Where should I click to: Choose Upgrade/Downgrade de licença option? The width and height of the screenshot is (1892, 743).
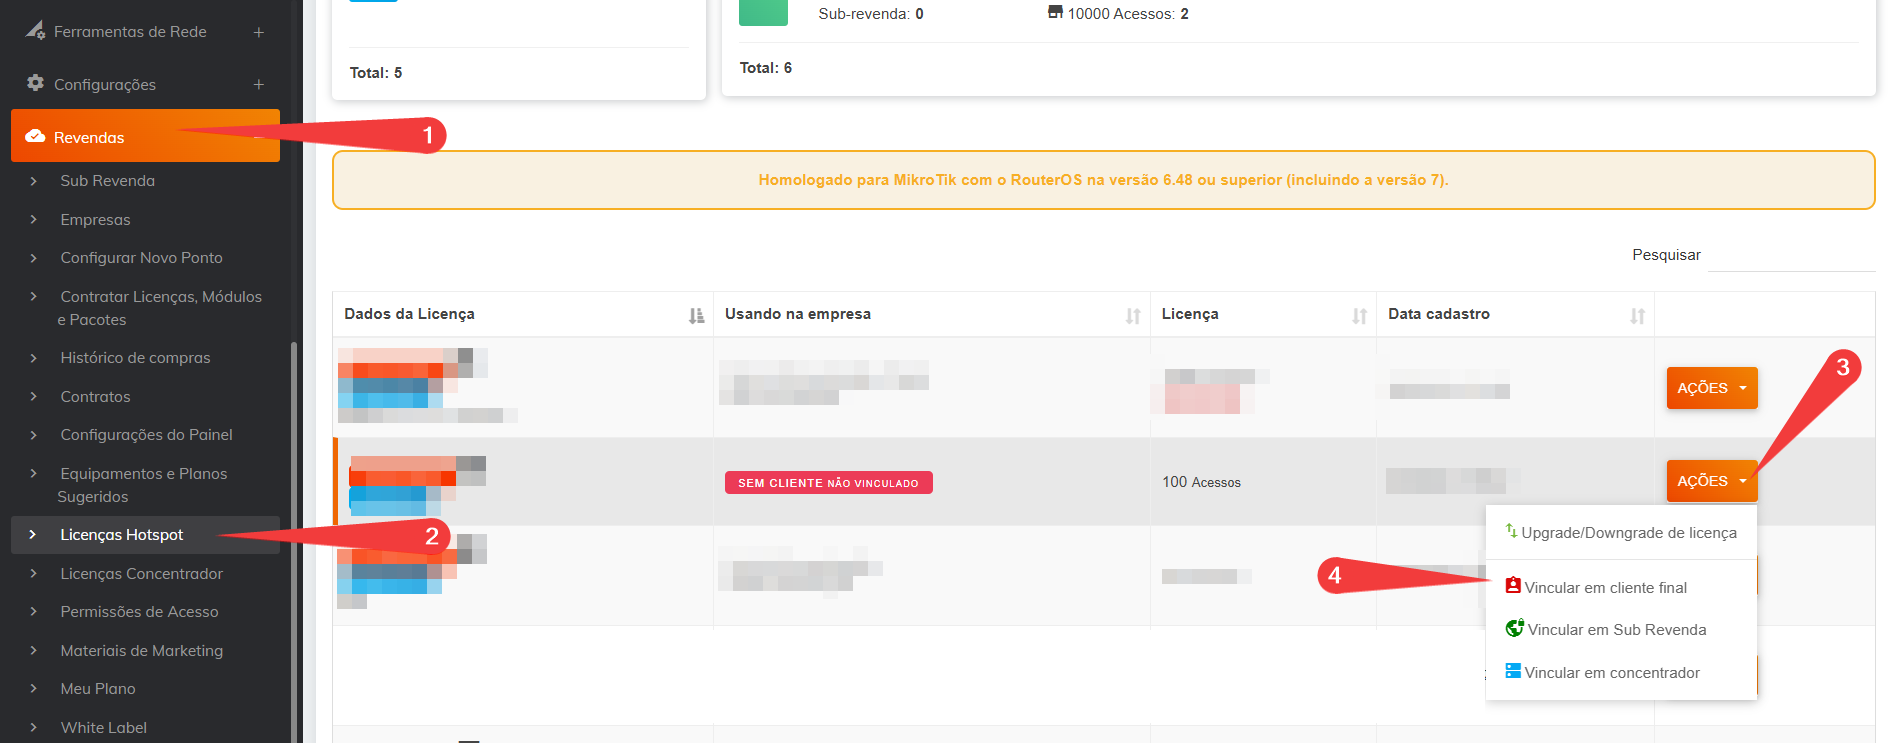click(1628, 533)
